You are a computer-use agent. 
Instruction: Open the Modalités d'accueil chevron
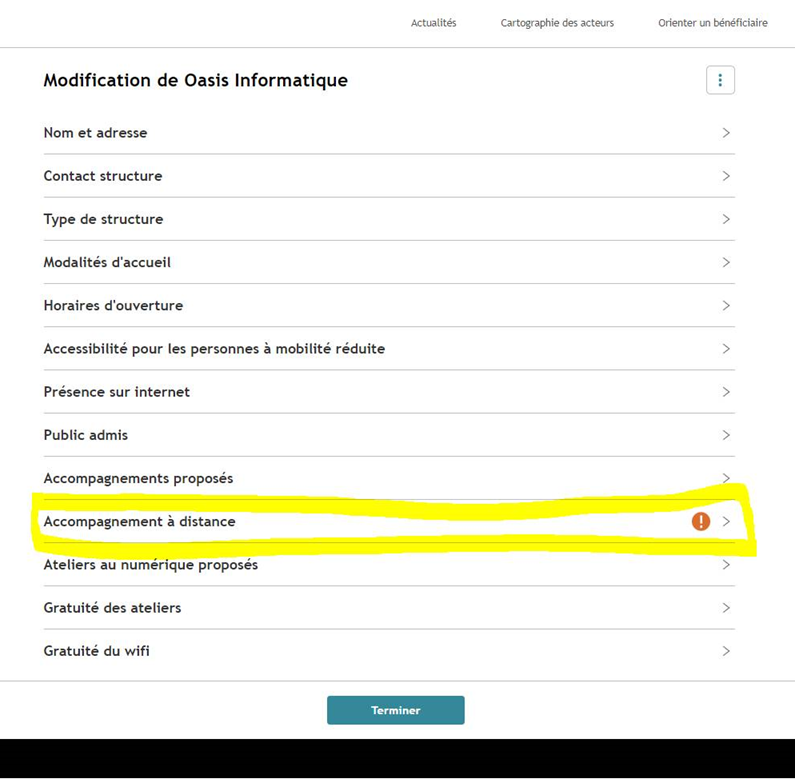click(x=726, y=262)
